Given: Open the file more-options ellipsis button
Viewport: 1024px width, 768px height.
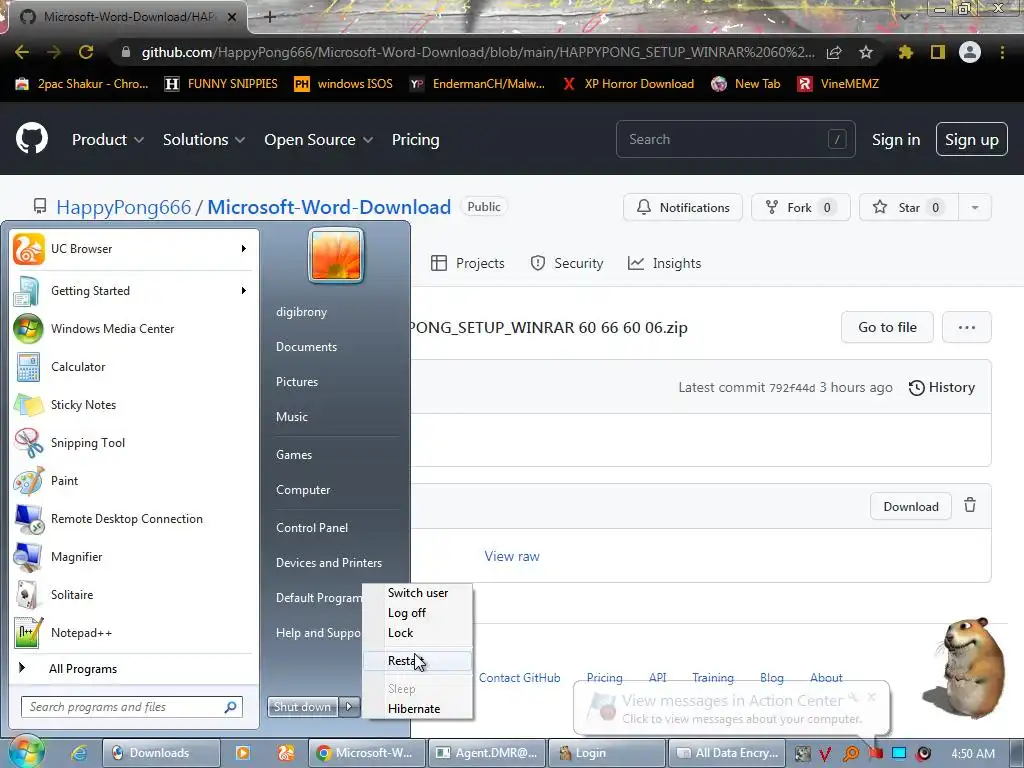Looking at the screenshot, I should (x=967, y=327).
